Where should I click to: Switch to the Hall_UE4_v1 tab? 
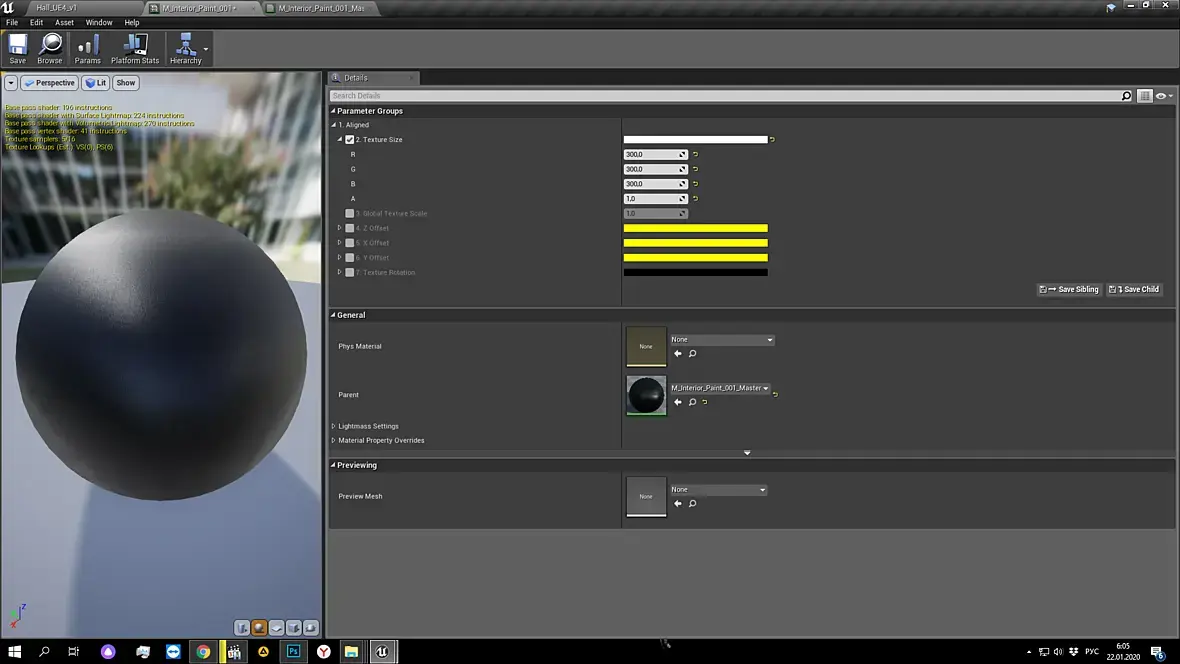56,8
